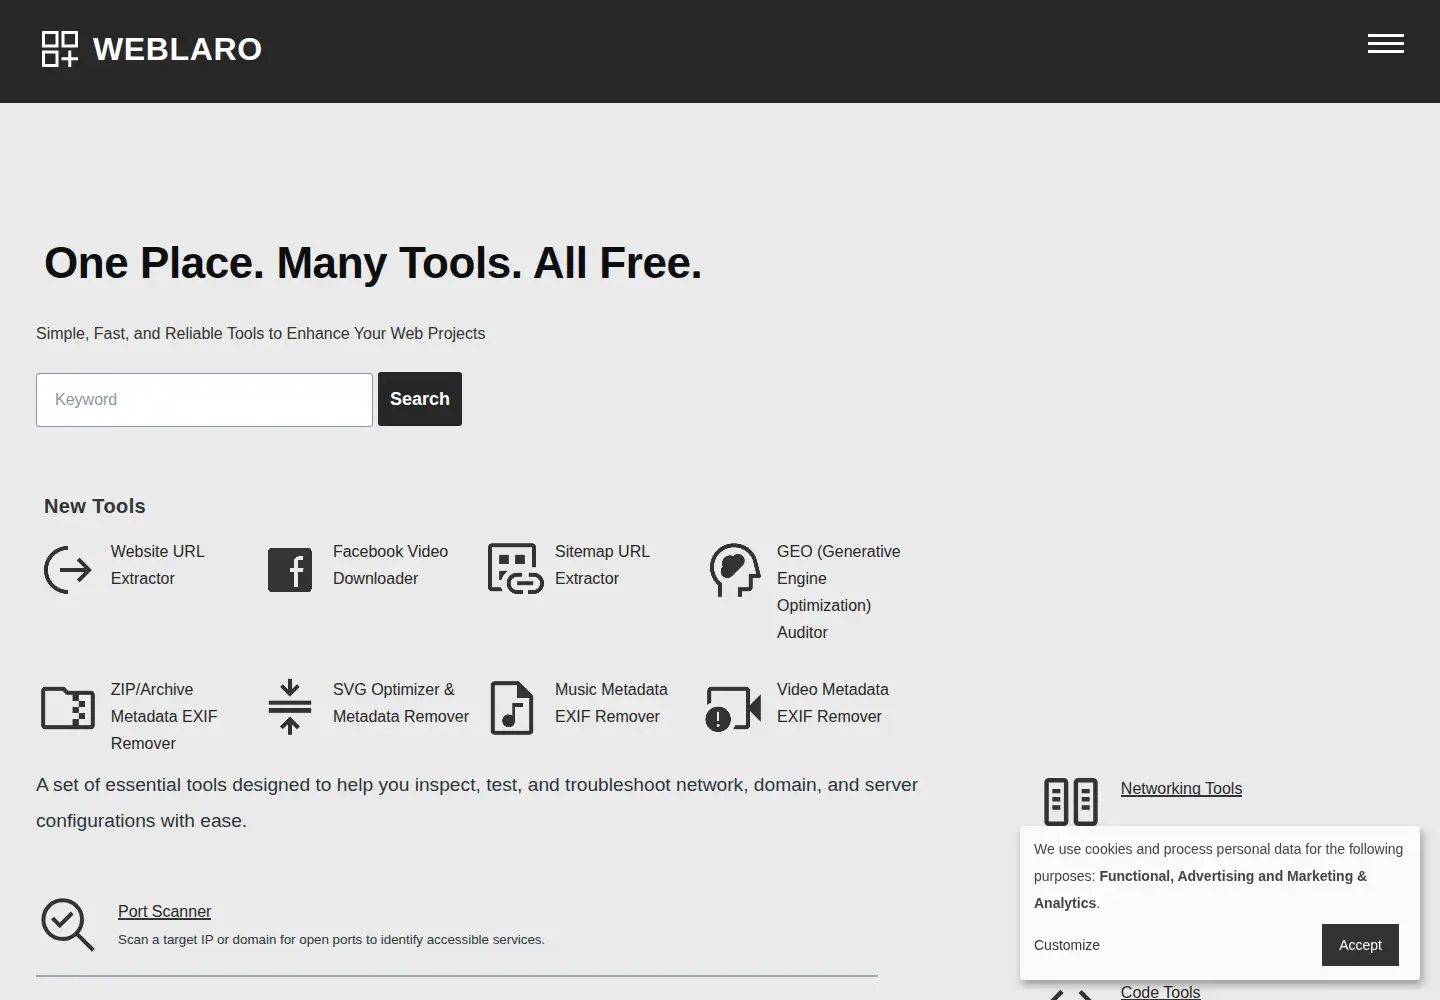Open Facebook Video Downloader text link
Viewport: 1440px width, 1000px height.
coord(390,565)
